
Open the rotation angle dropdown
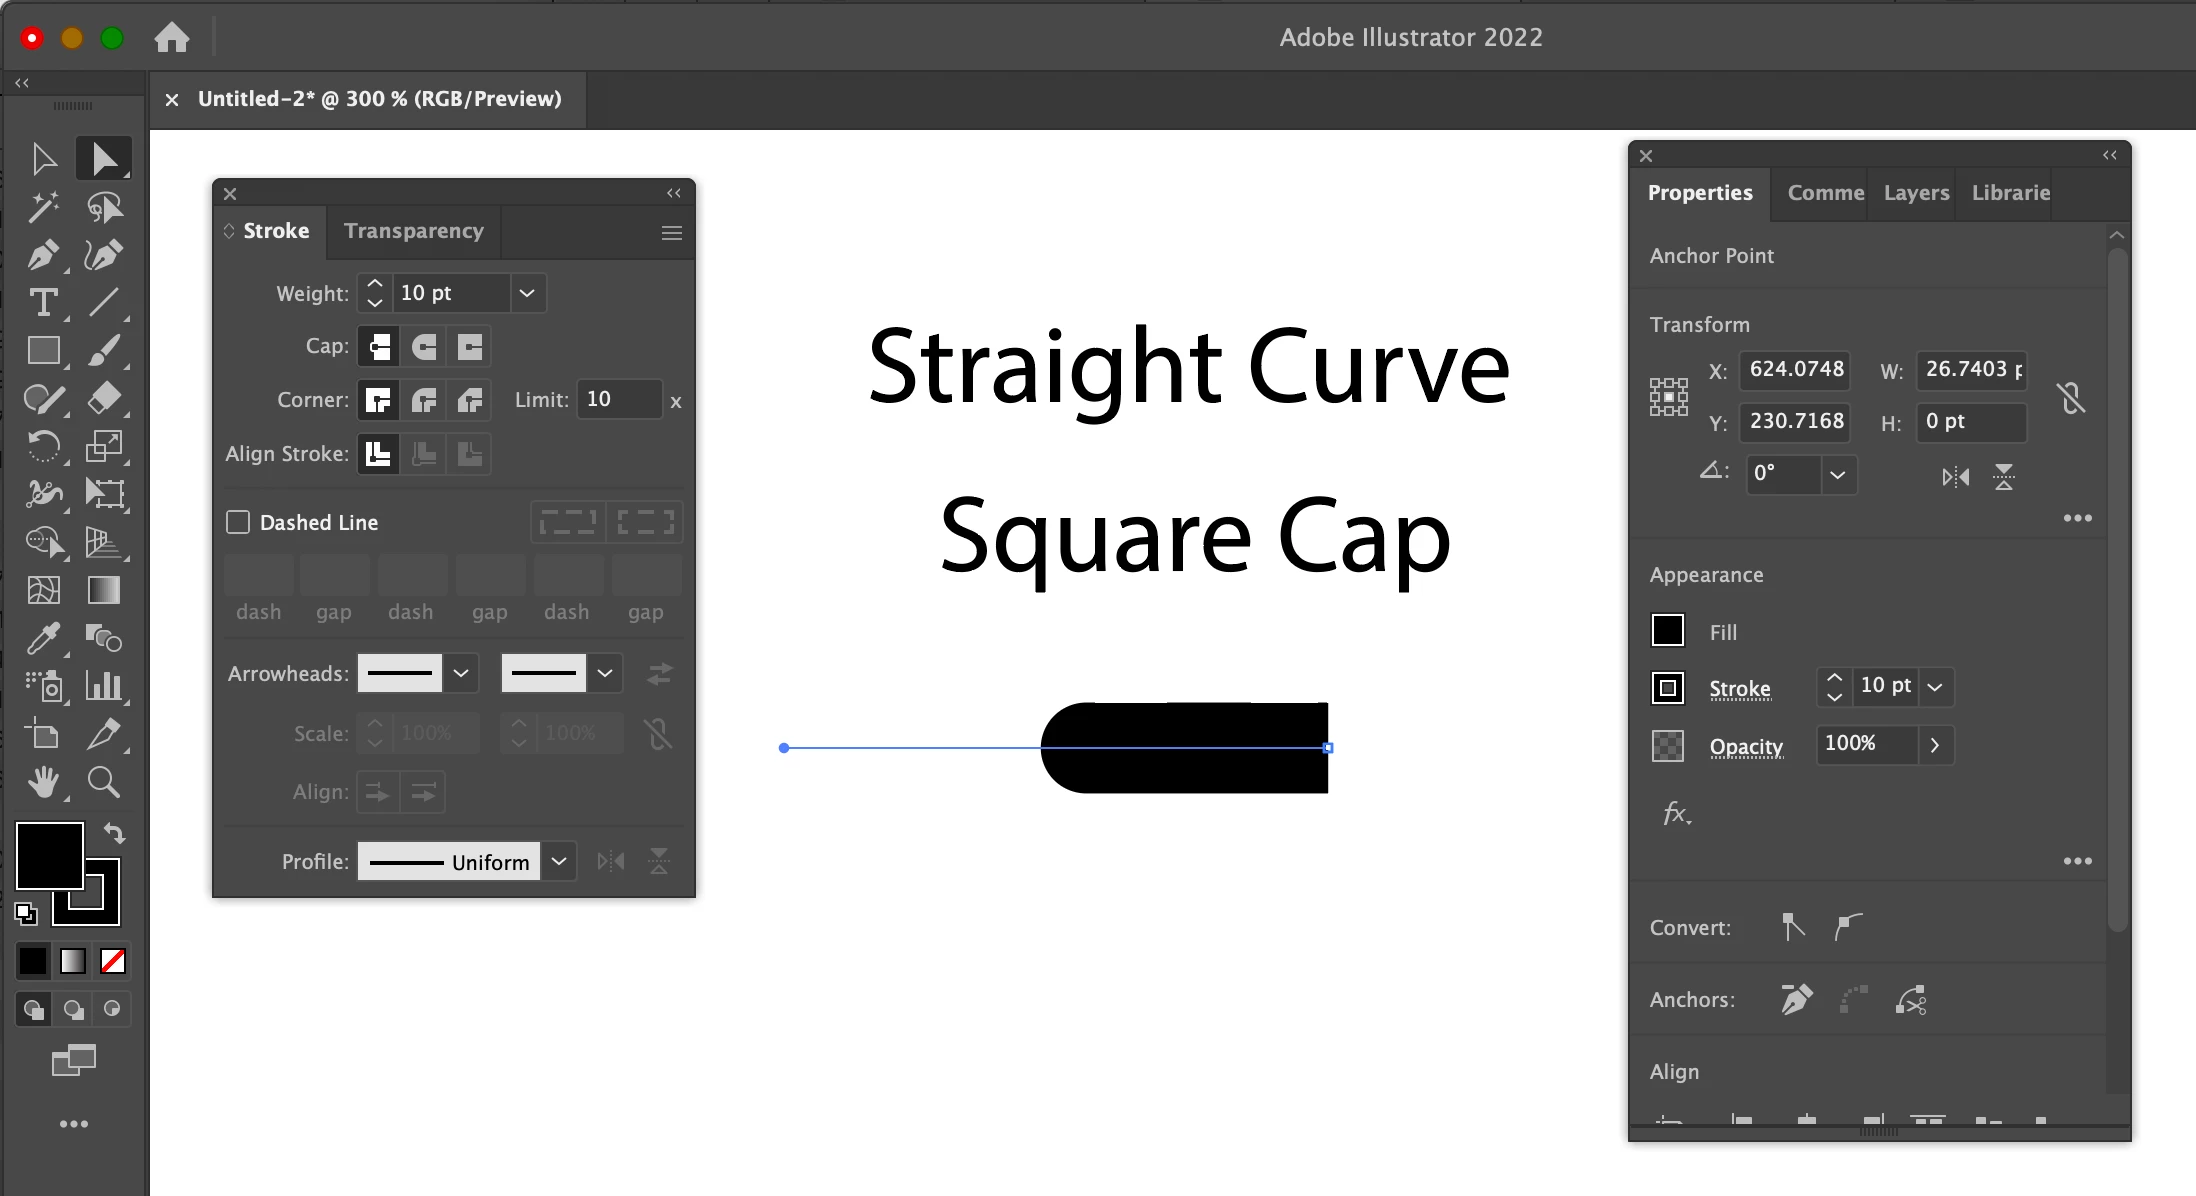pyautogui.click(x=1837, y=474)
